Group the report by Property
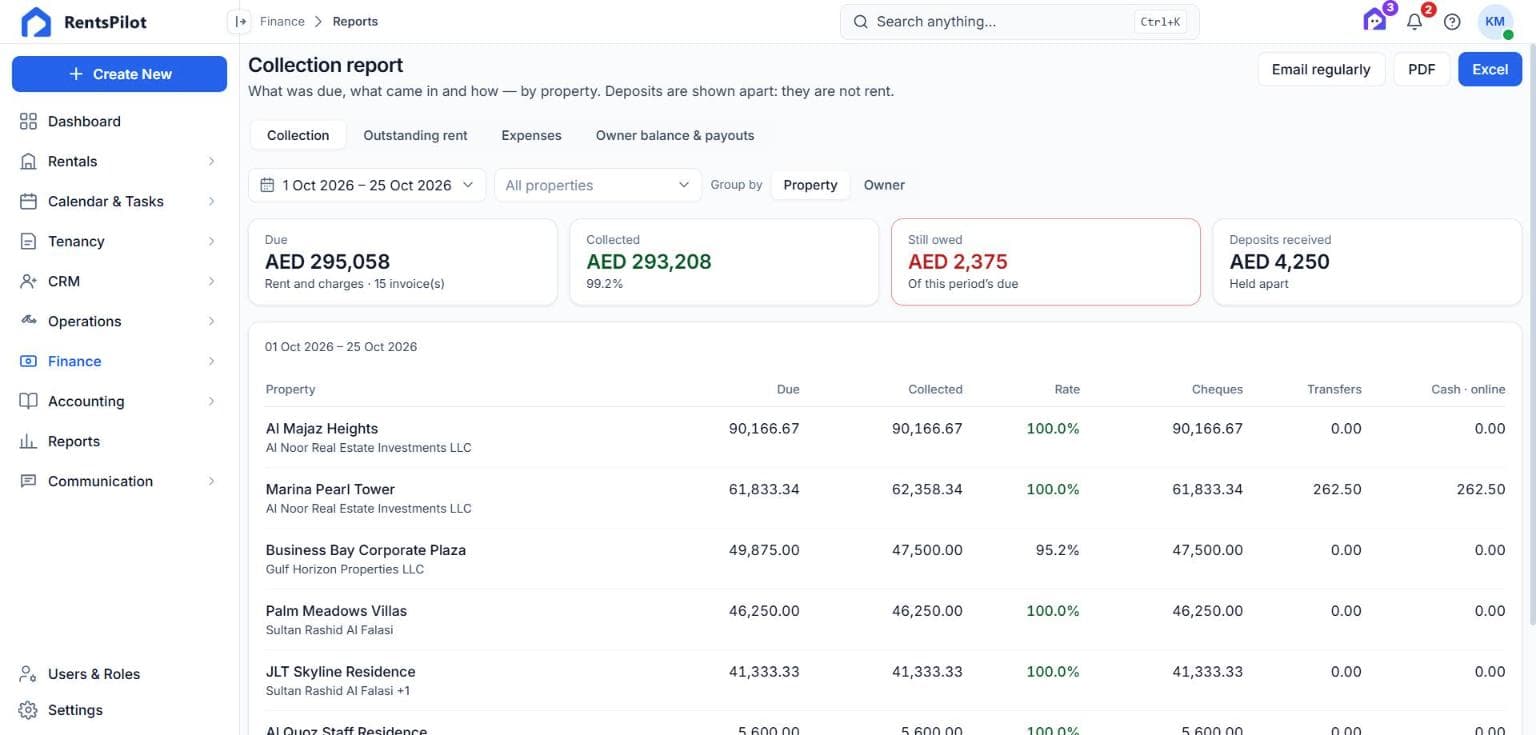 tap(810, 185)
